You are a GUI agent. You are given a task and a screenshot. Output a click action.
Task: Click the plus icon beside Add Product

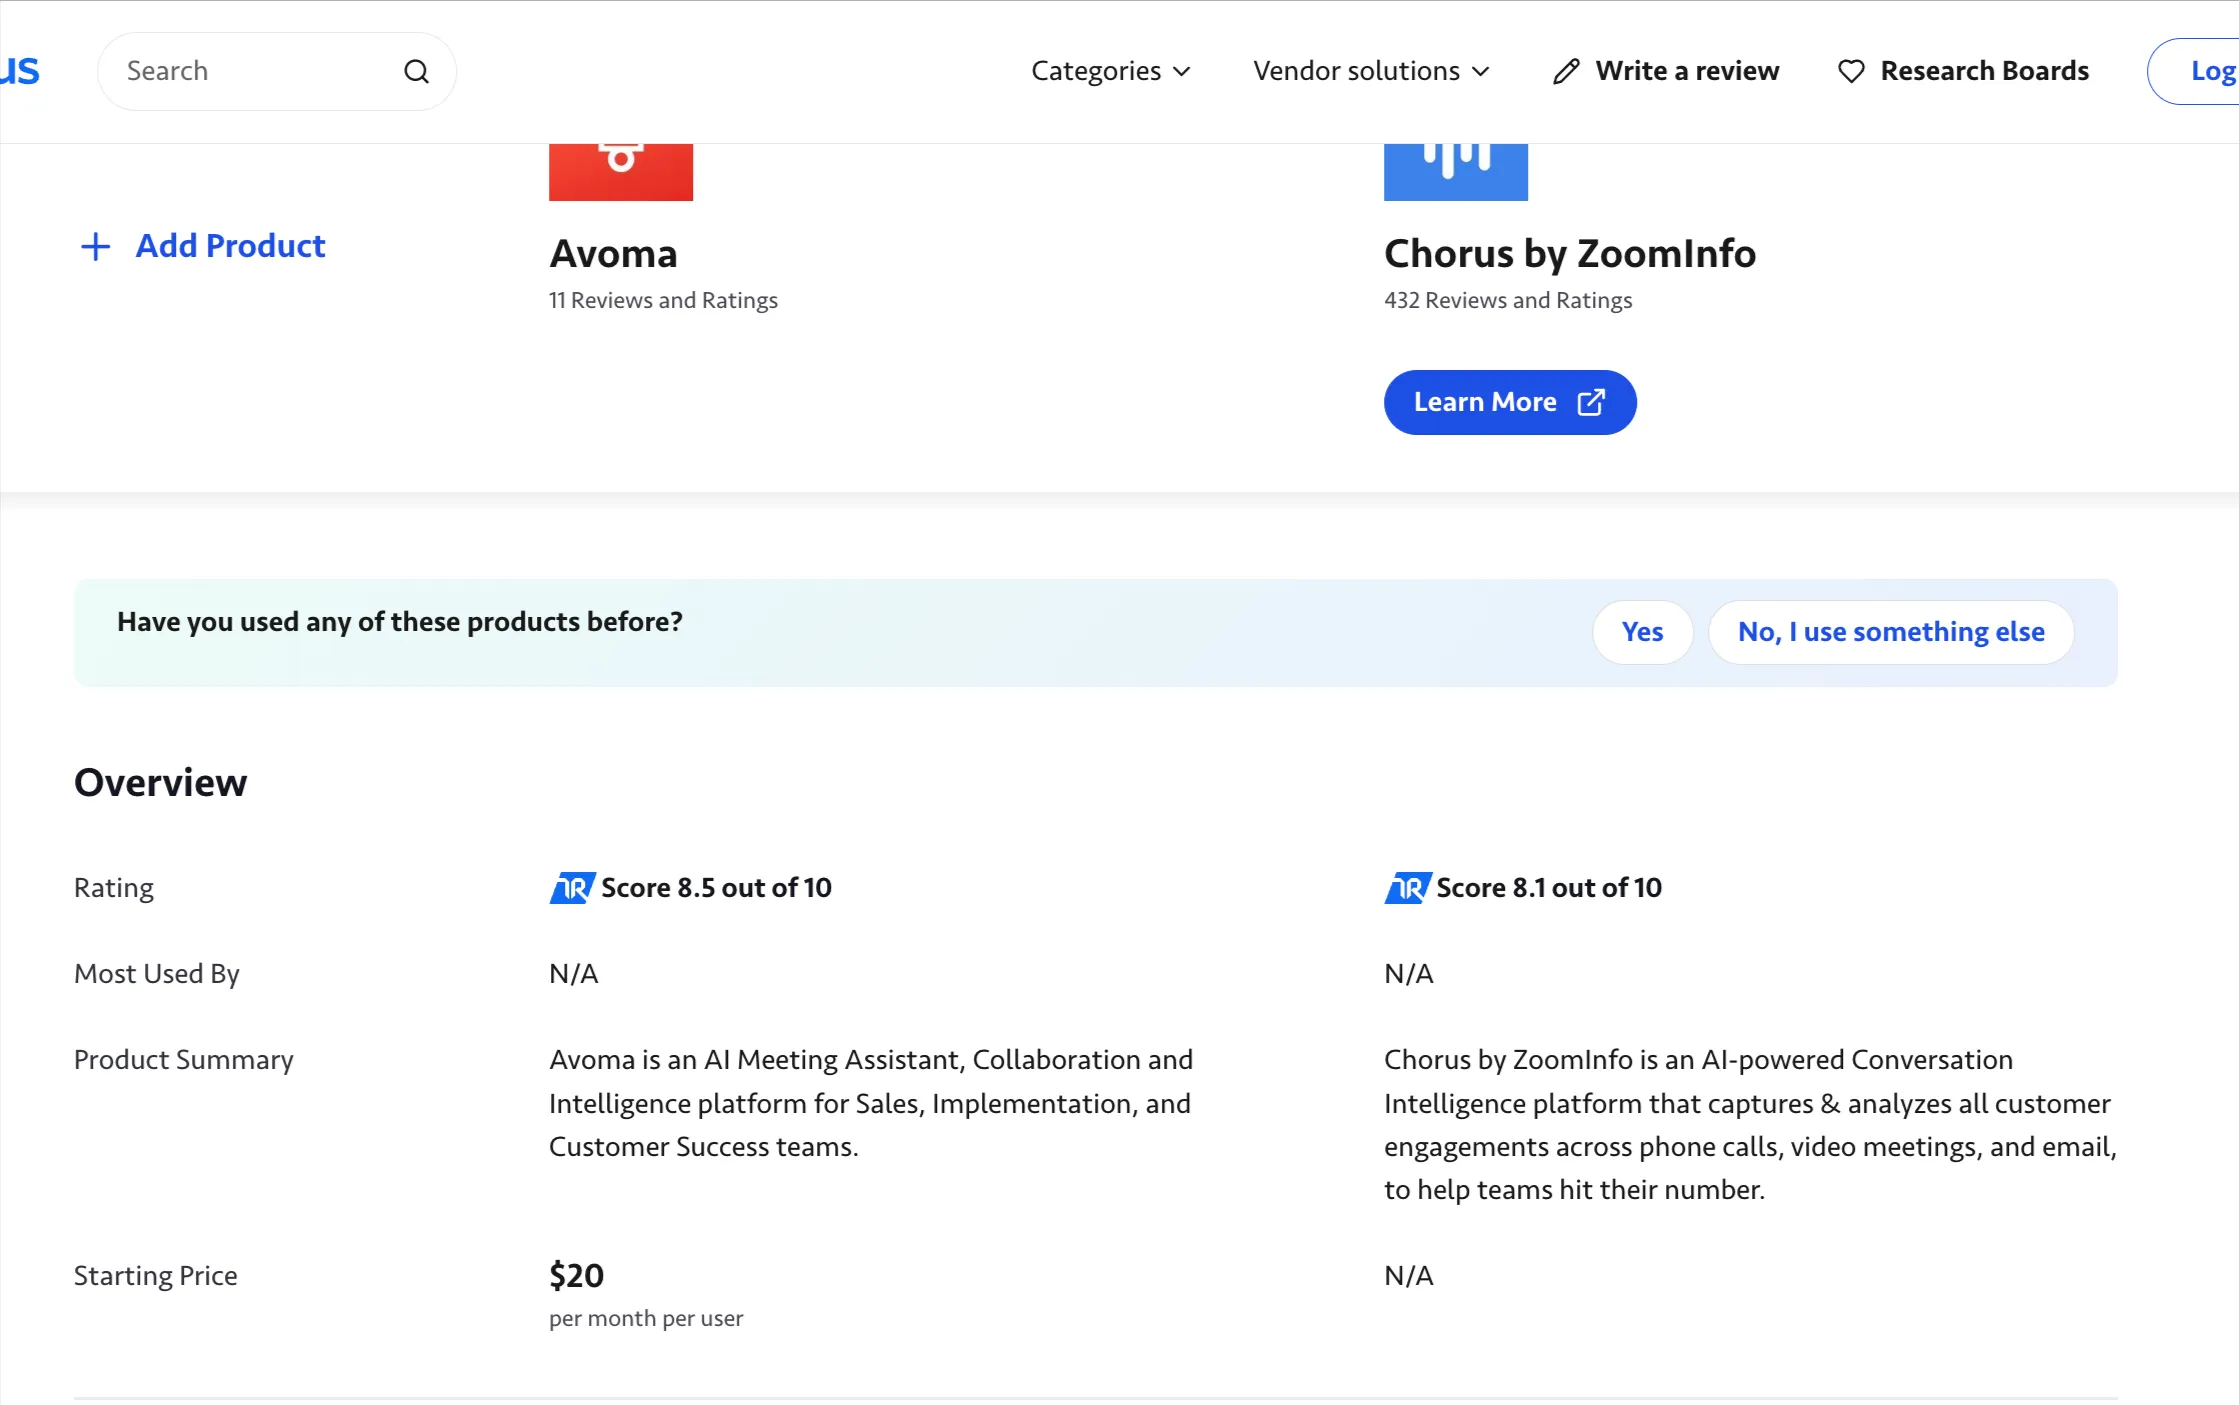click(95, 246)
